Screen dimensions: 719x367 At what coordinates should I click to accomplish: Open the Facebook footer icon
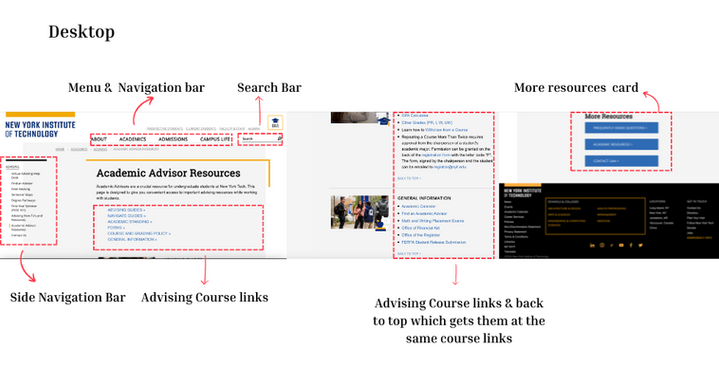[631, 245]
